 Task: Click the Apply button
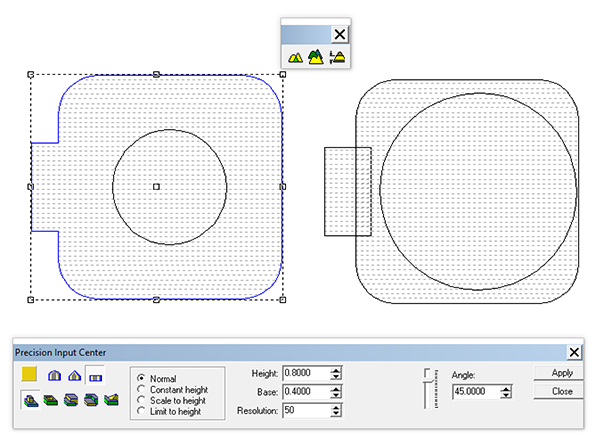[x=559, y=373]
